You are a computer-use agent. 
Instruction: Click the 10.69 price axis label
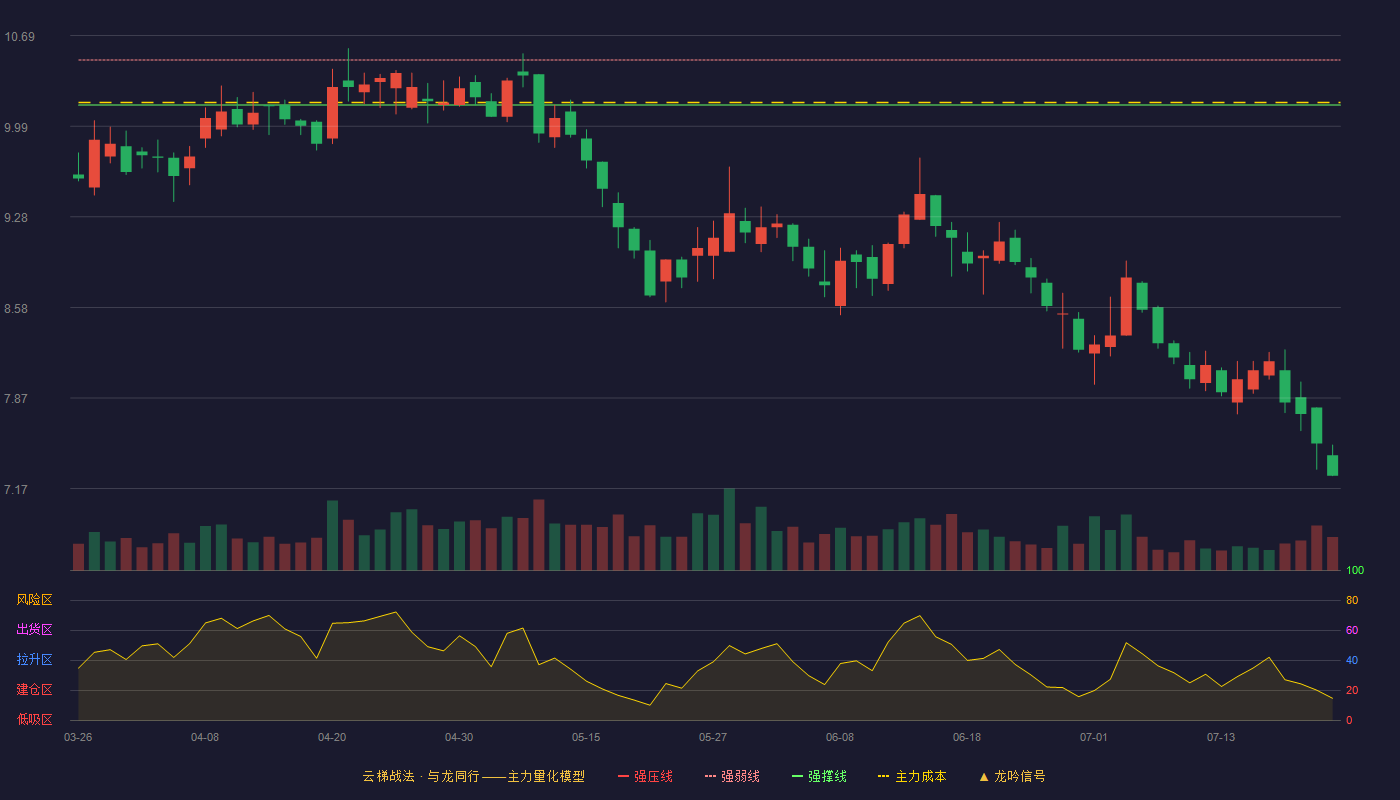pos(19,37)
